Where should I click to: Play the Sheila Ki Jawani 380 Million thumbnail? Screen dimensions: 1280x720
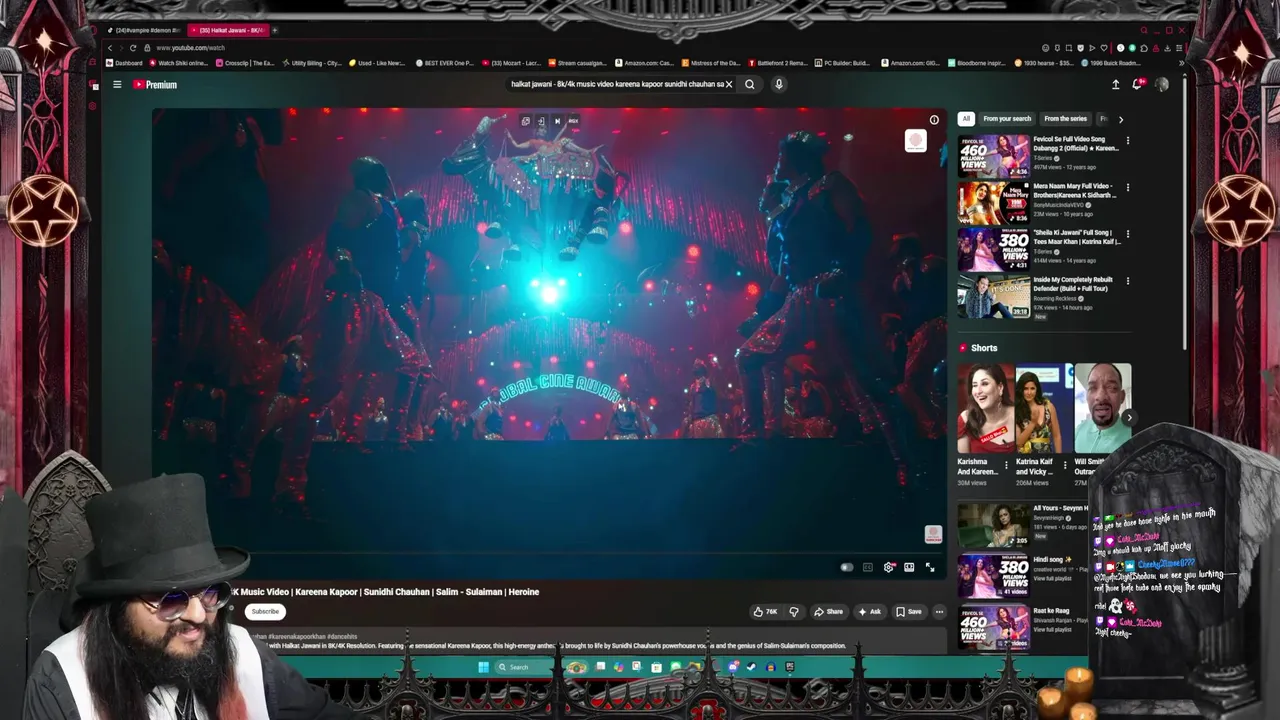[x=993, y=249]
